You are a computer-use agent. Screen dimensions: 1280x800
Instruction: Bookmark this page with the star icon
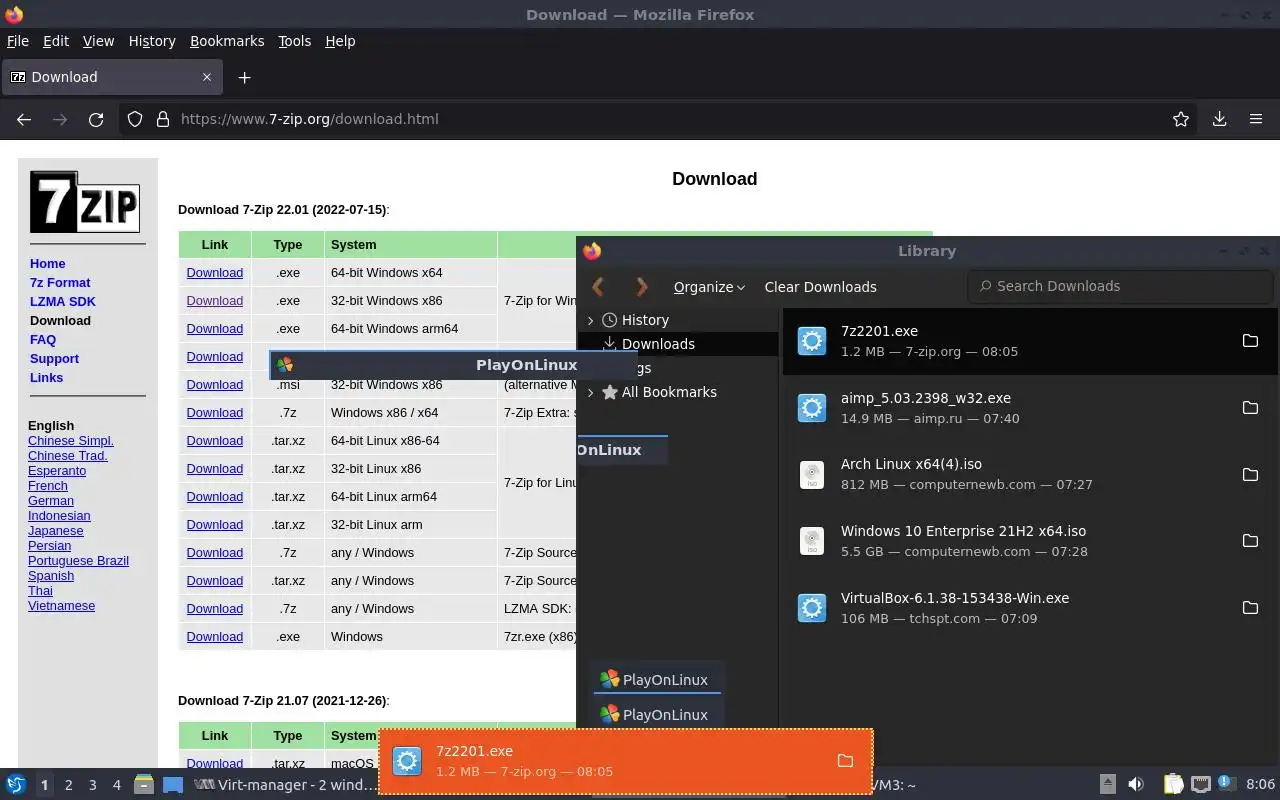[x=1181, y=119]
